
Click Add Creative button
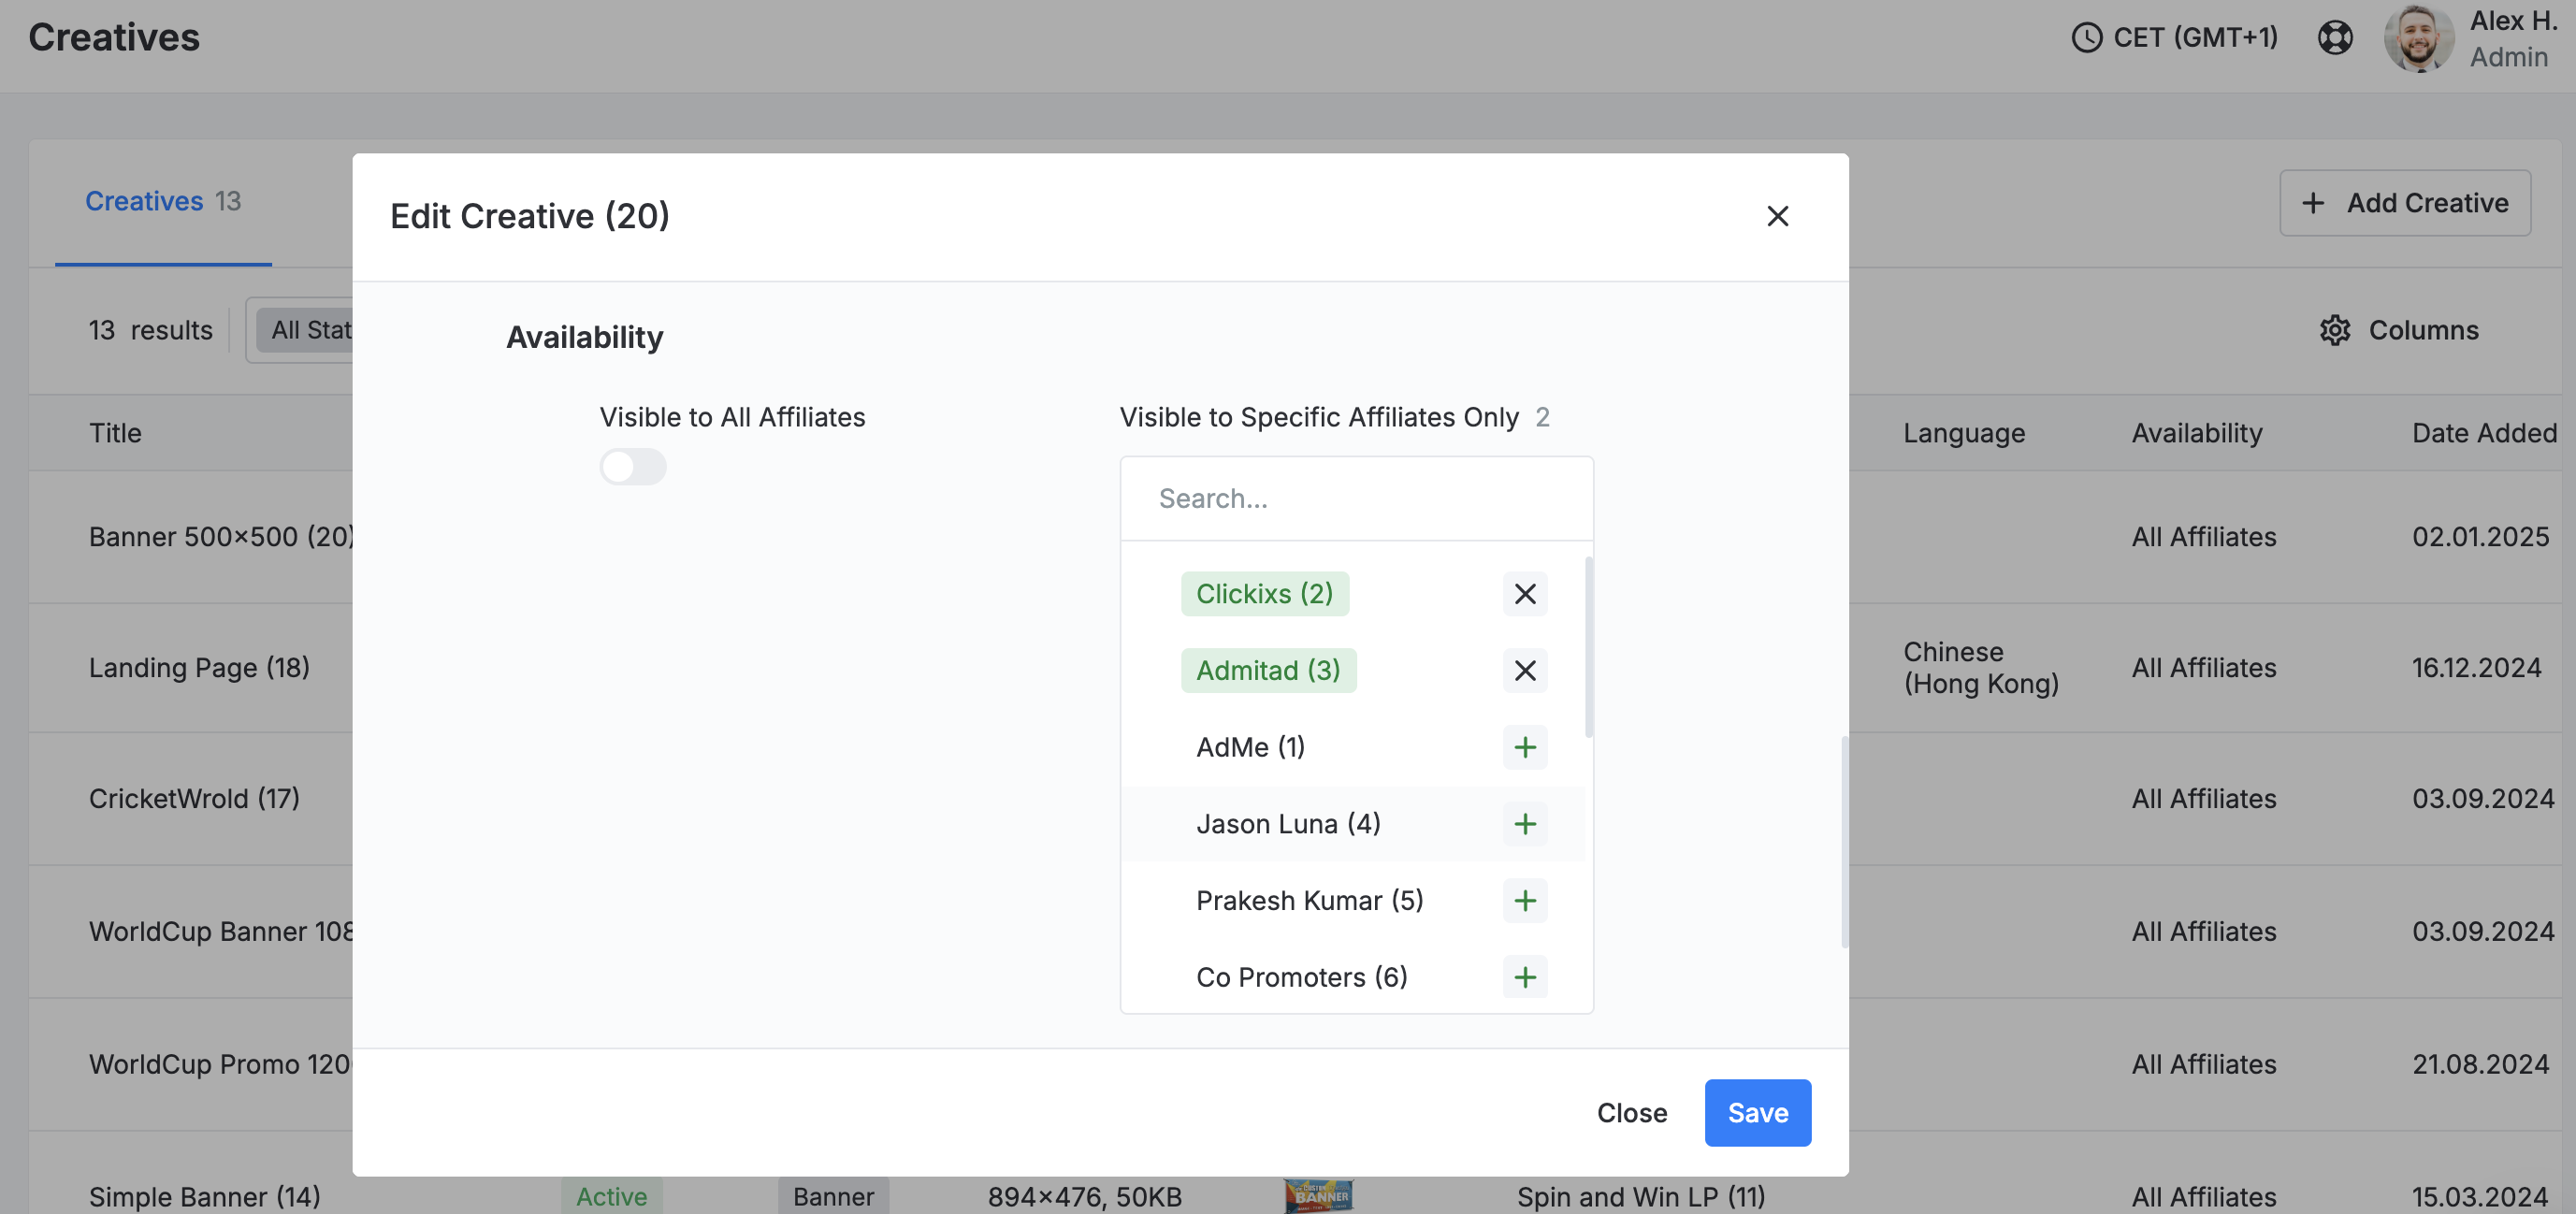[2404, 203]
